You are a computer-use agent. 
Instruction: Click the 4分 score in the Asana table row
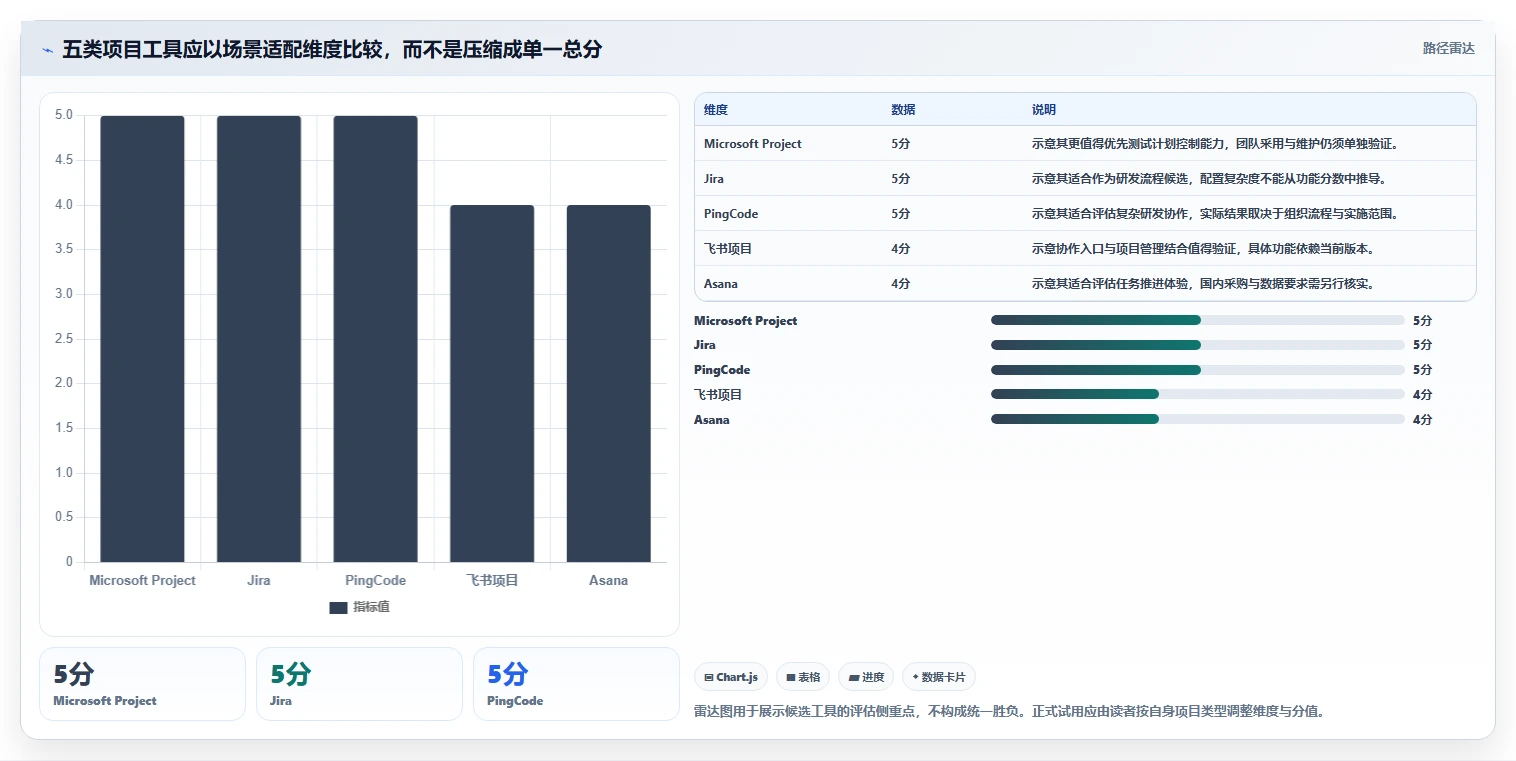tap(900, 284)
